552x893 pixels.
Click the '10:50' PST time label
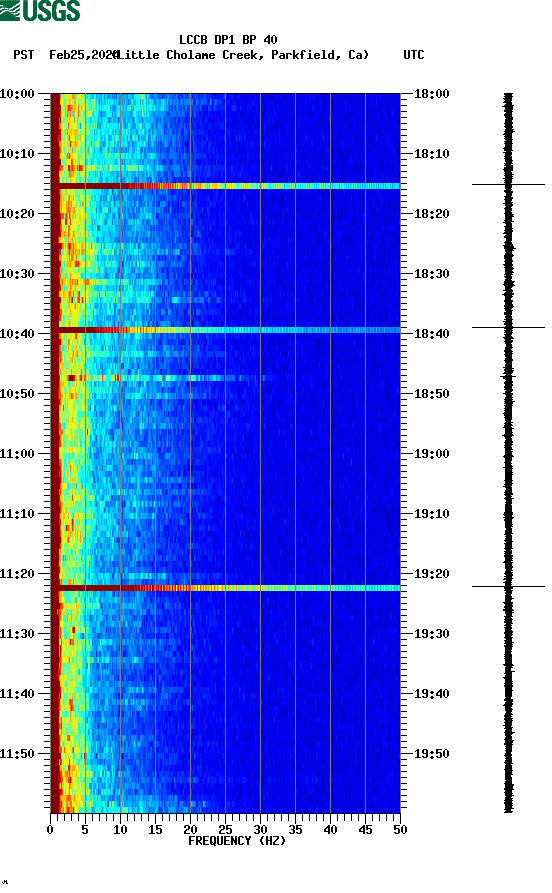tap(17, 394)
